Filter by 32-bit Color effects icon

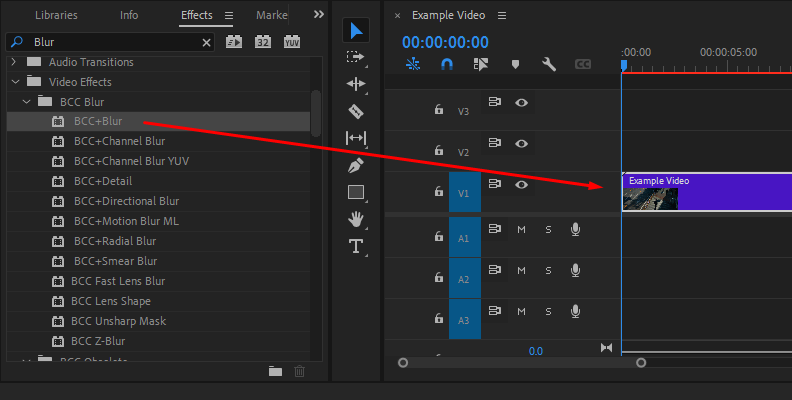click(x=263, y=42)
